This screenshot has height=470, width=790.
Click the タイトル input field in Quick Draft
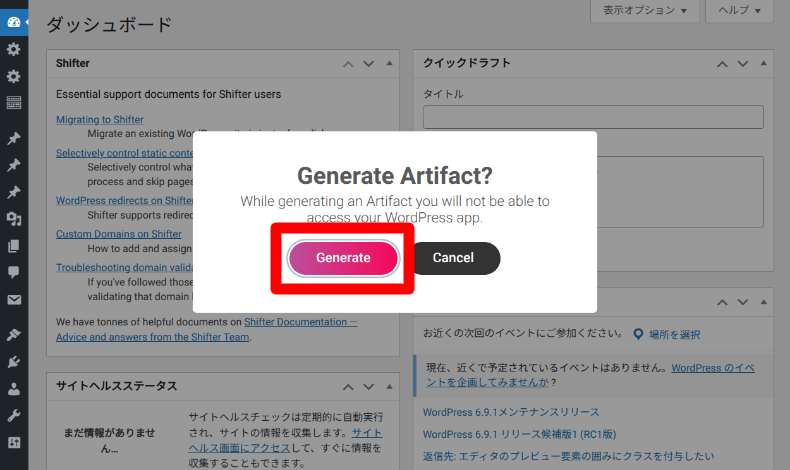593,117
